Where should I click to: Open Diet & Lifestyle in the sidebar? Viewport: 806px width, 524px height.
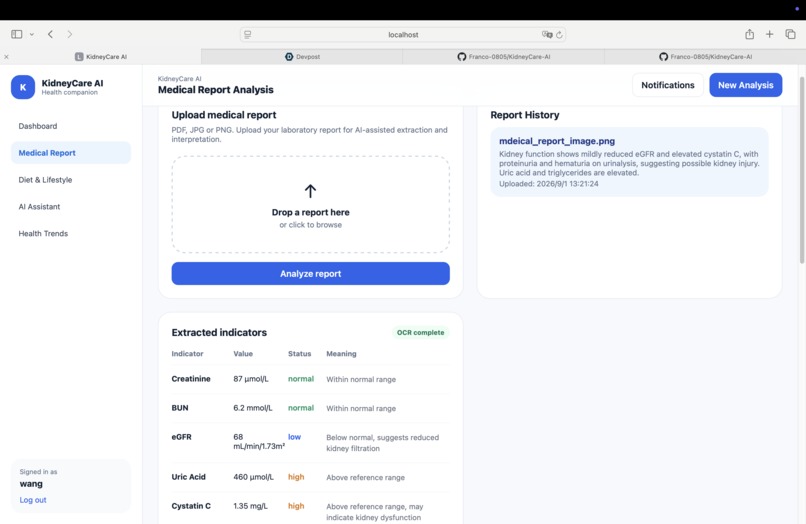[71, 179]
